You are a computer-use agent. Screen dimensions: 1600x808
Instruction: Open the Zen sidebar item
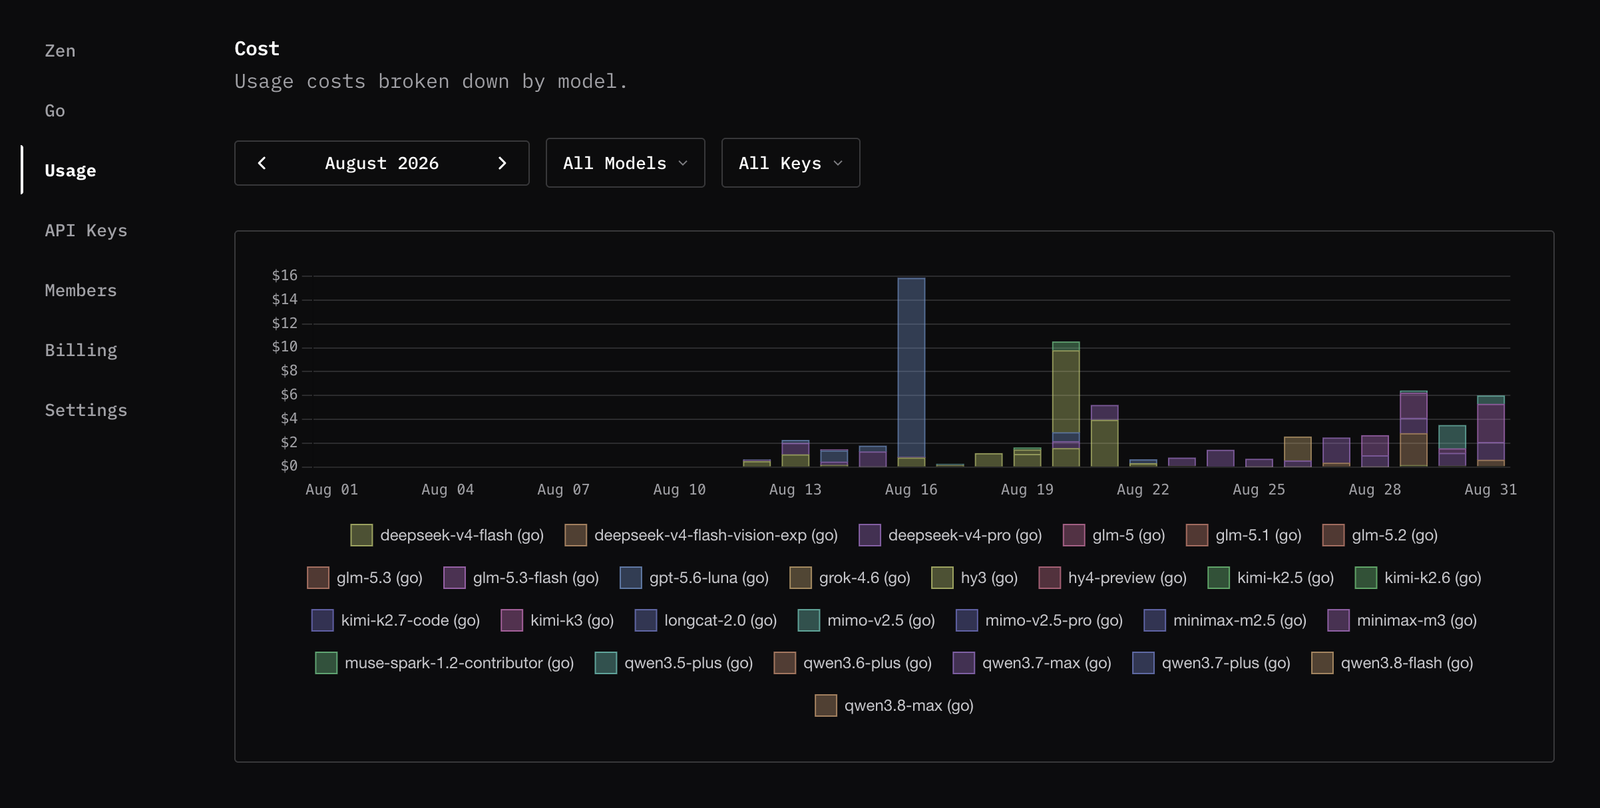[x=60, y=51]
